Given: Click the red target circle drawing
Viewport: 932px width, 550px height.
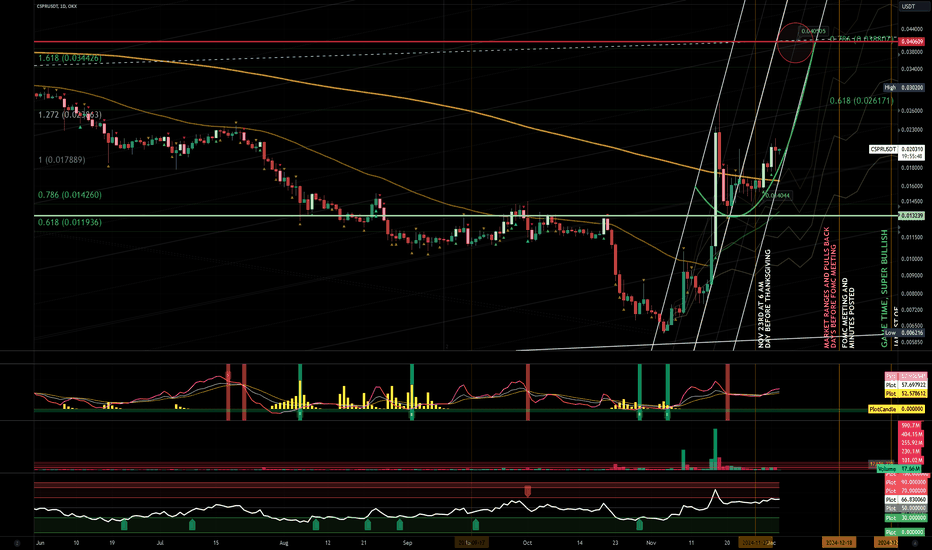Looking at the screenshot, I should [795, 43].
